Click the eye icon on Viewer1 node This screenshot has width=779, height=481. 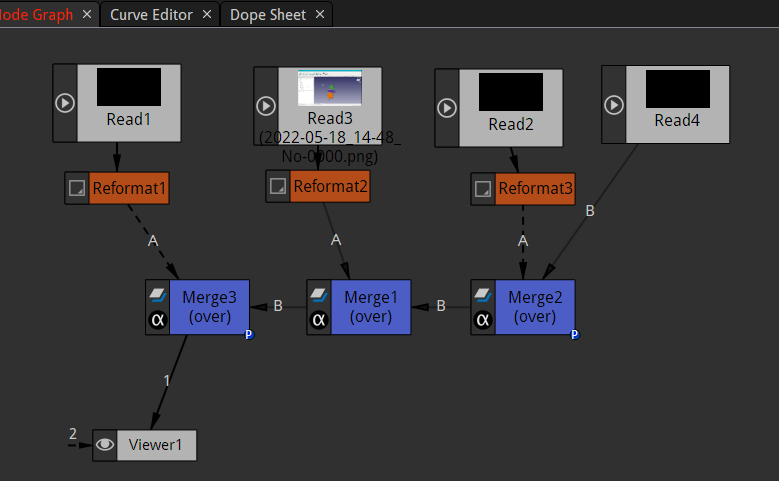point(105,445)
